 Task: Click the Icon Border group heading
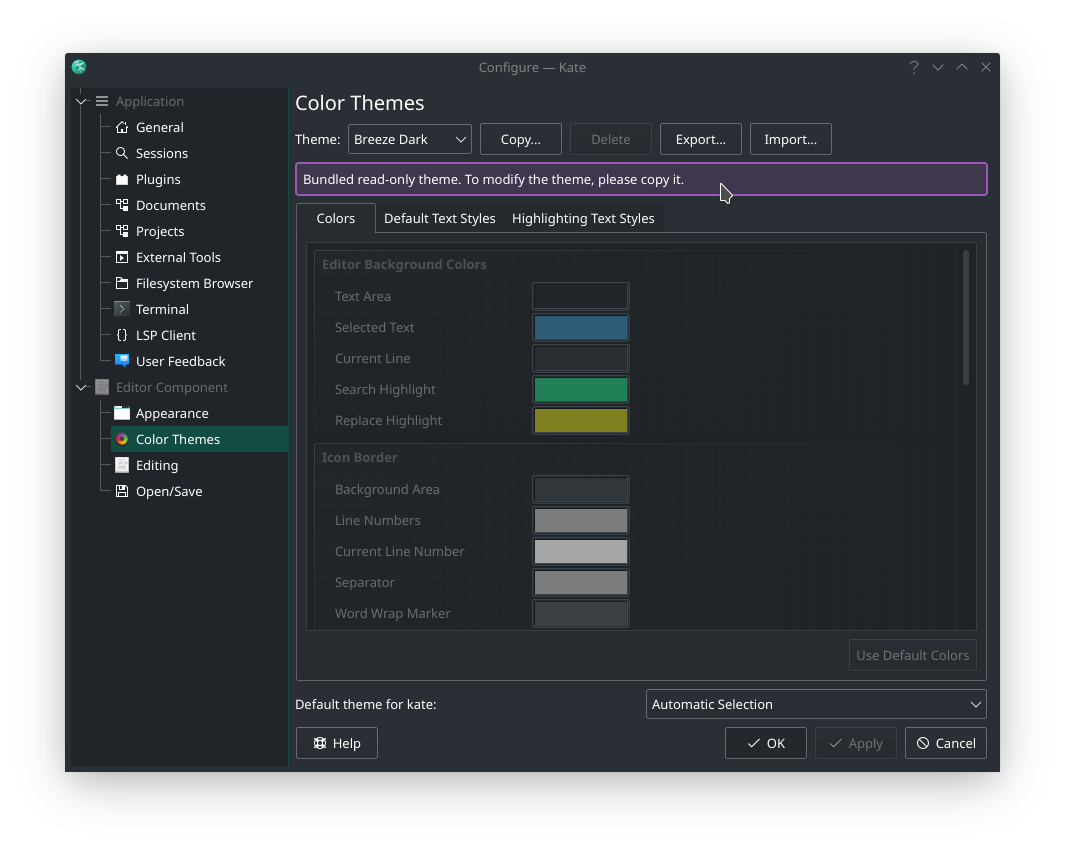(x=359, y=457)
